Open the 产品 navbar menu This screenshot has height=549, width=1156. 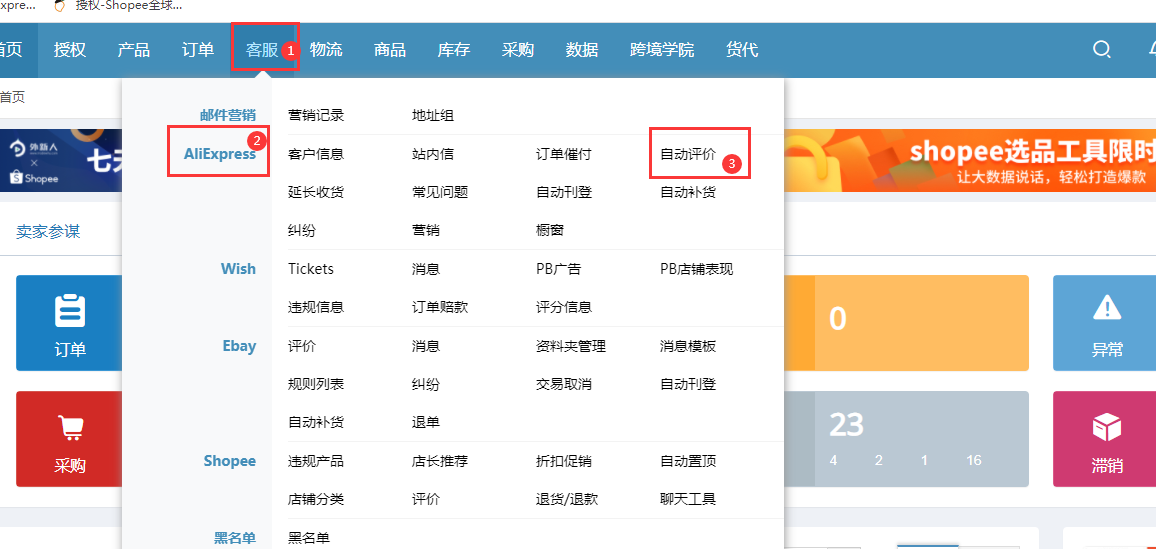point(133,50)
